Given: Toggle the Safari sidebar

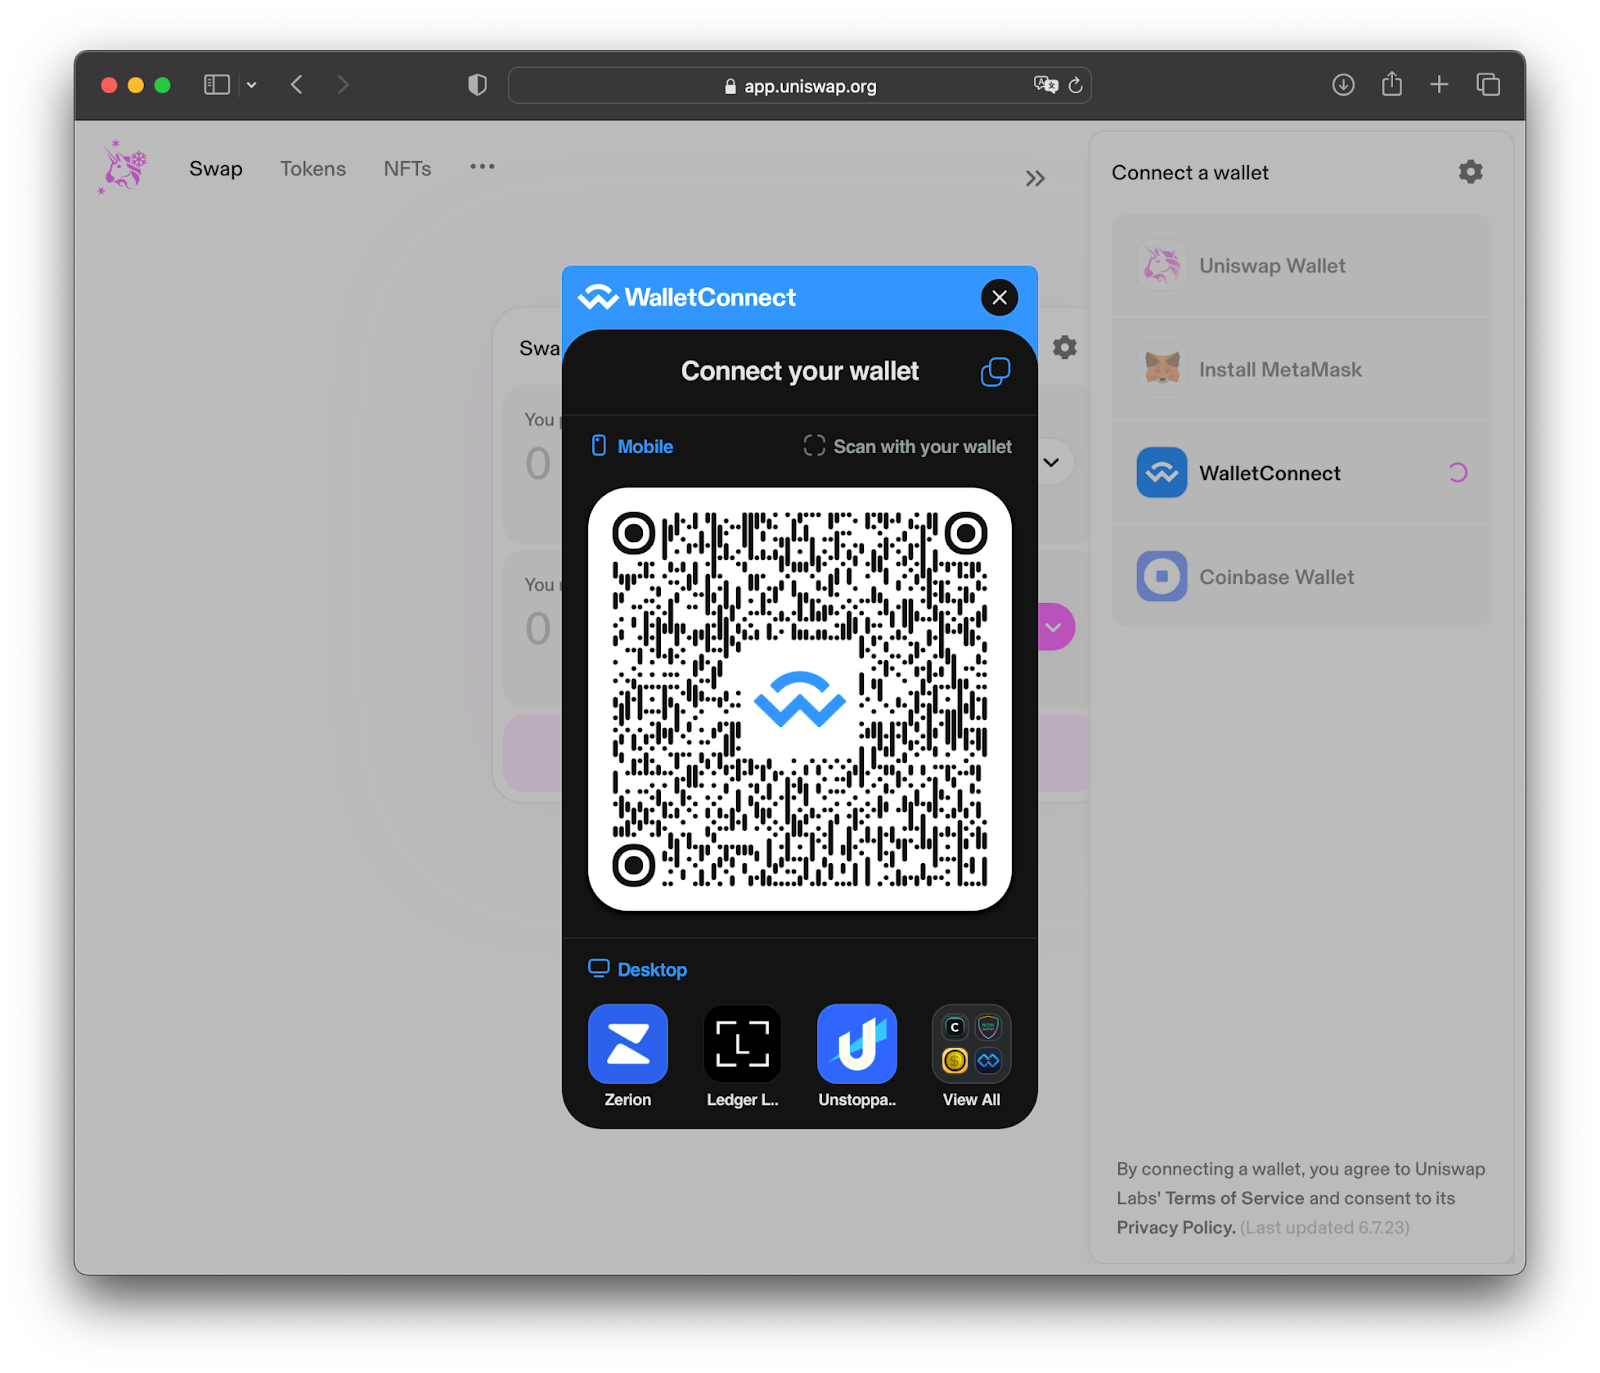Looking at the screenshot, I should tap(217, 85).
